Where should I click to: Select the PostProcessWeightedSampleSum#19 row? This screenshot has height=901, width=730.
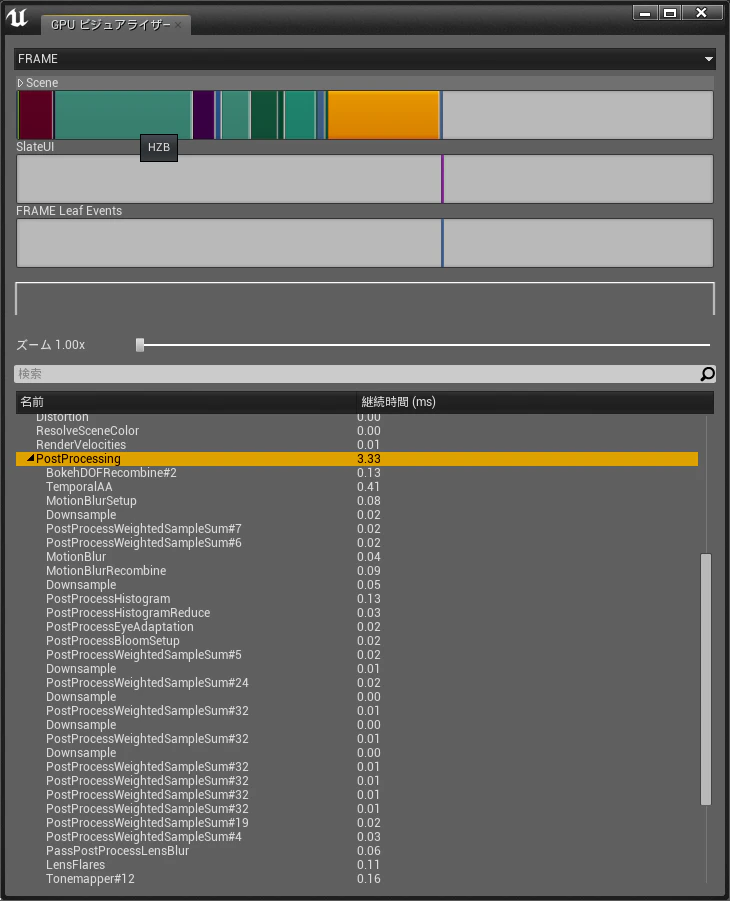click(356, 822)
